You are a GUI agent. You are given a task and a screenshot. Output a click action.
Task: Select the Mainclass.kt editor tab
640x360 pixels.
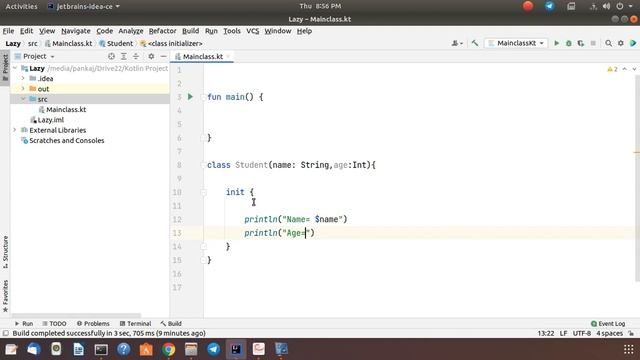click(202, 56)
